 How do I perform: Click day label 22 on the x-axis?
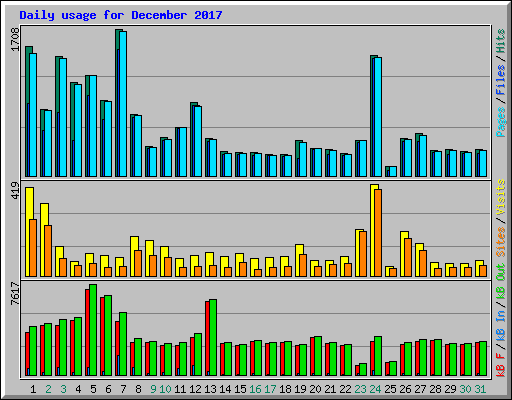[345, 389]
